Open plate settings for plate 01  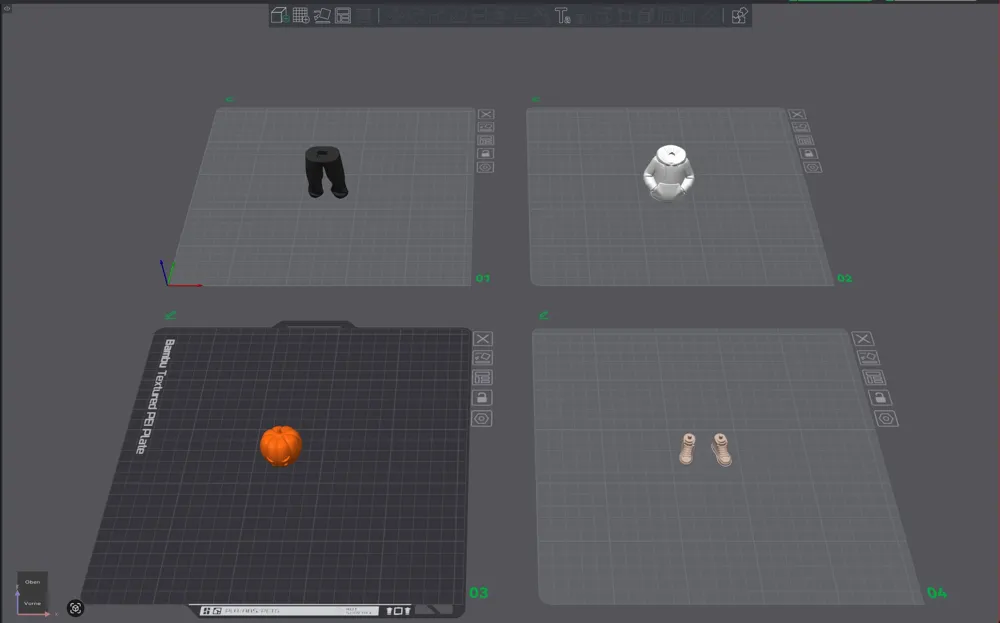tap(486, 167)
